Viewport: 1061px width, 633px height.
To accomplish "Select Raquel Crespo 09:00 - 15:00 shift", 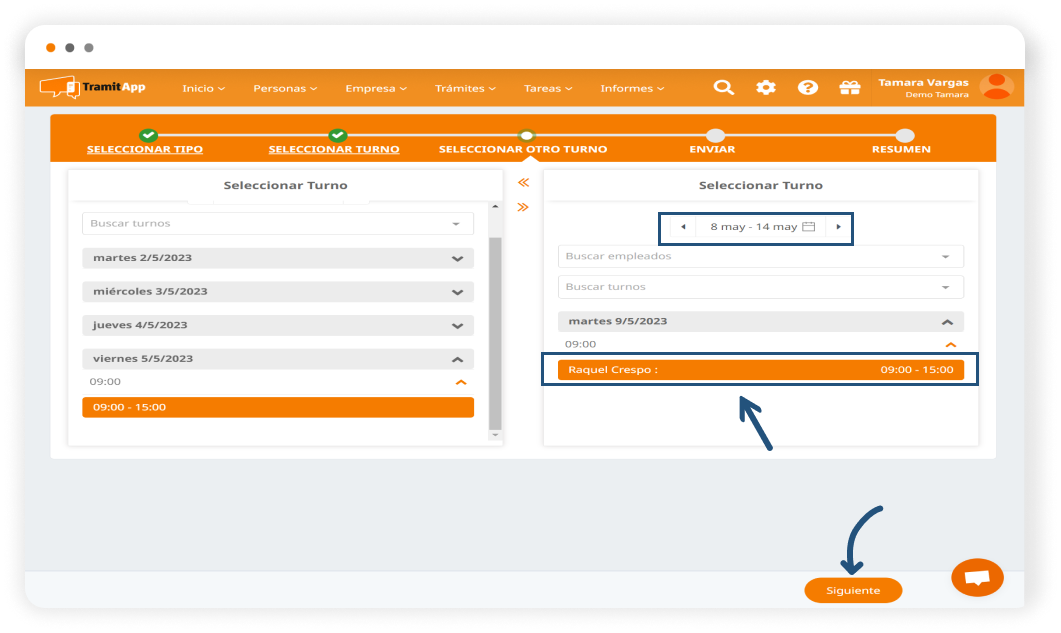I will [x=759, y=370].
